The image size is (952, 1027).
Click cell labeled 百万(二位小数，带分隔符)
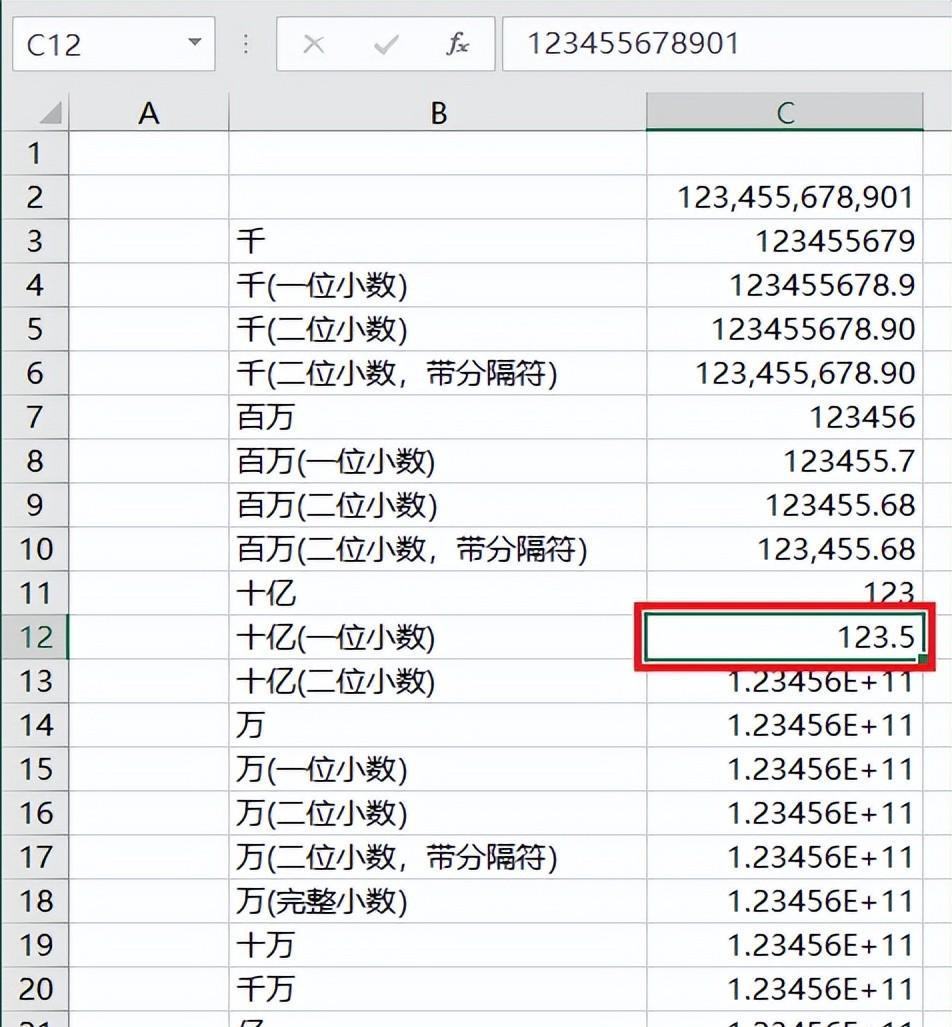[438, 549]
